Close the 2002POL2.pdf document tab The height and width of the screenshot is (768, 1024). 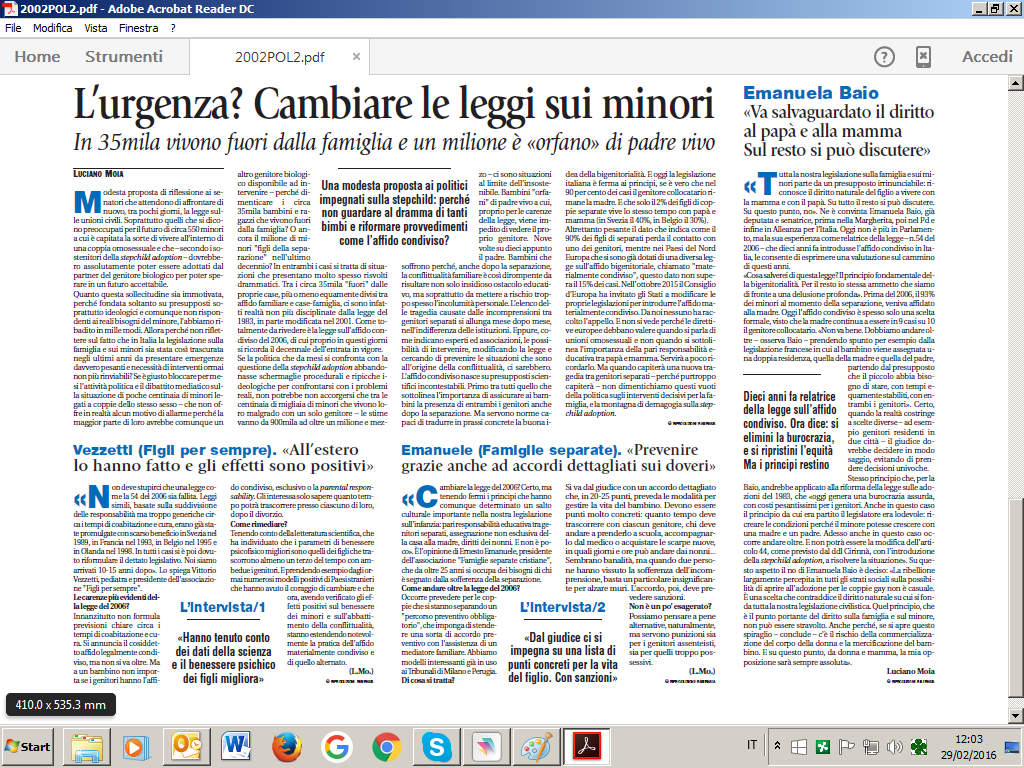pyautogui.click(x=357, y=57)
